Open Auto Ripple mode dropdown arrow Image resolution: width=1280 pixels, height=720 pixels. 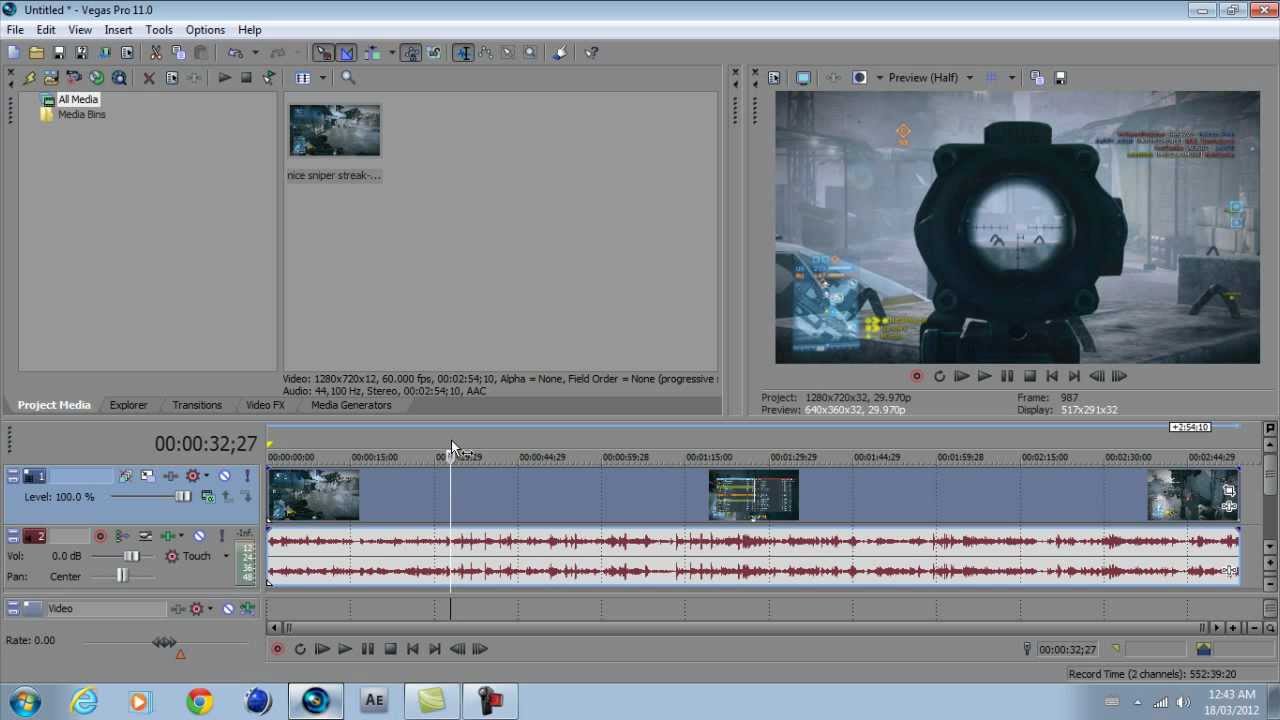click(392, 53)
